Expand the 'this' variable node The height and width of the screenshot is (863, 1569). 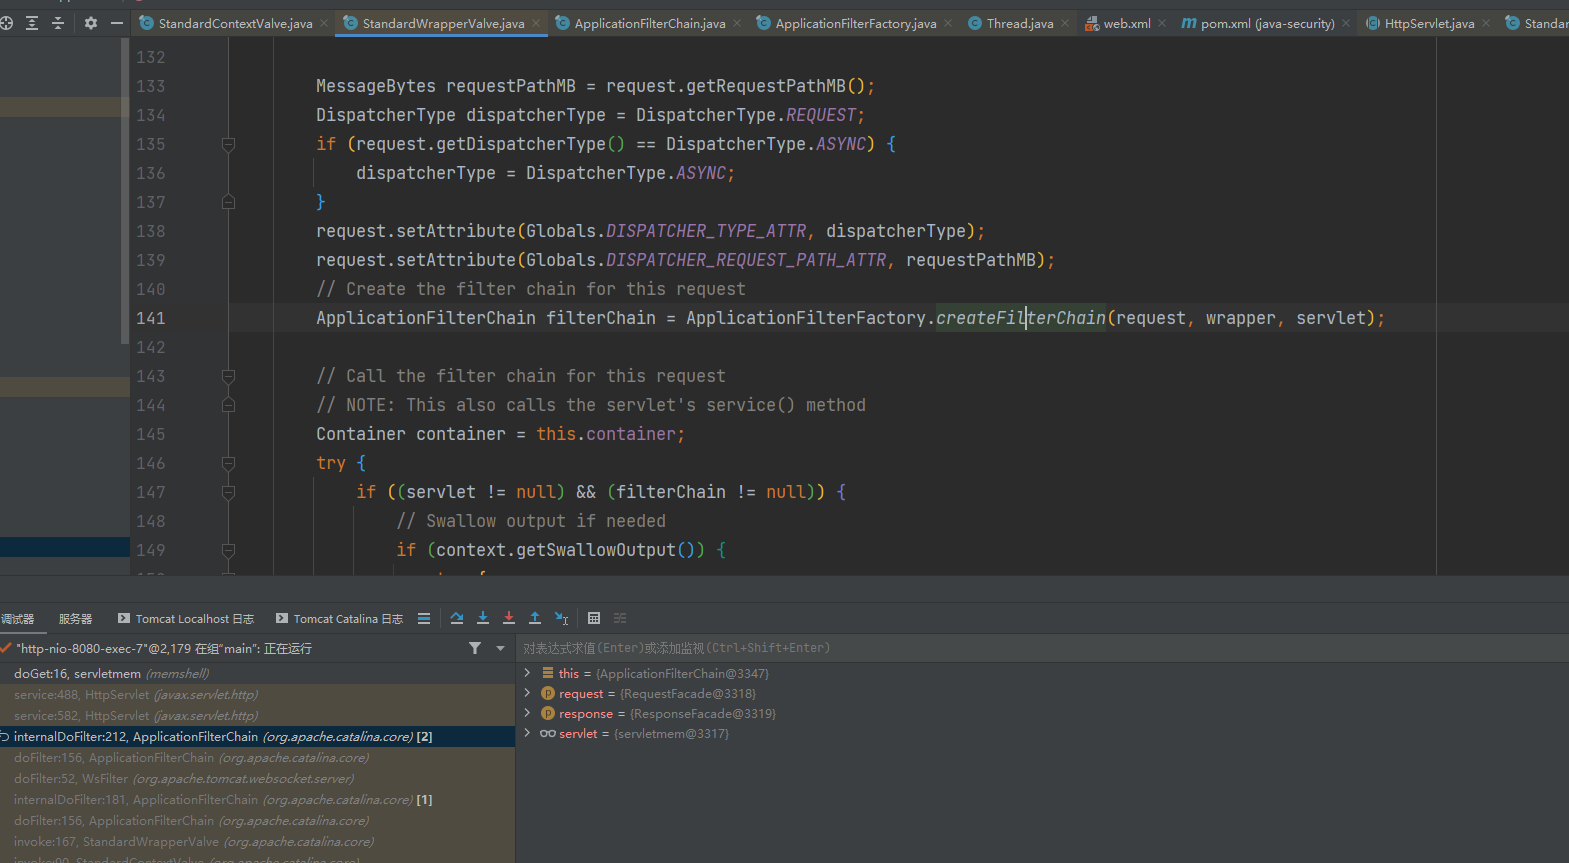tap(527, 673)
